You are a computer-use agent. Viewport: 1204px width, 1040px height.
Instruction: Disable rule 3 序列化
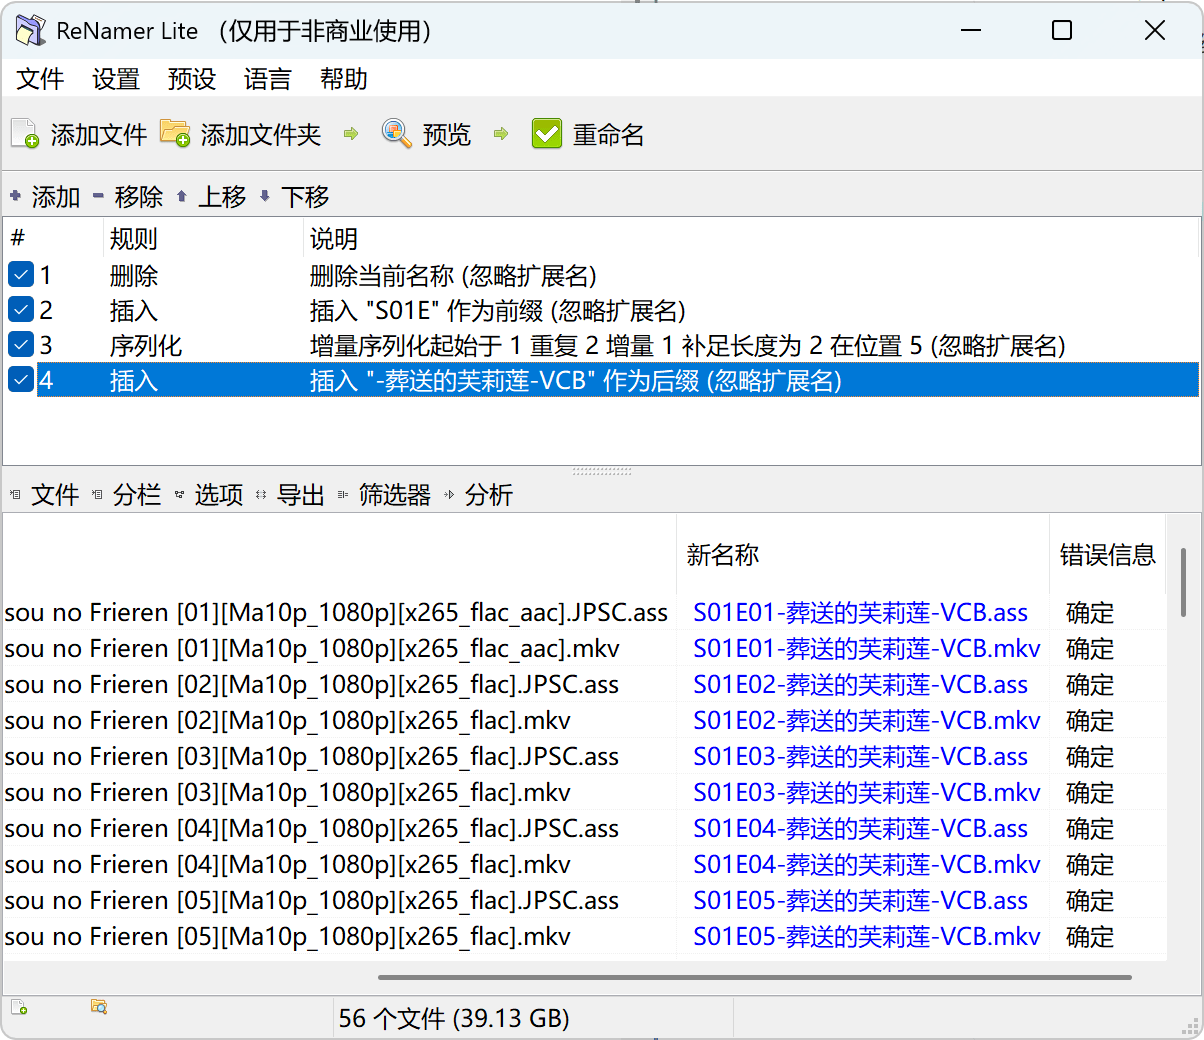pos(20,344)
